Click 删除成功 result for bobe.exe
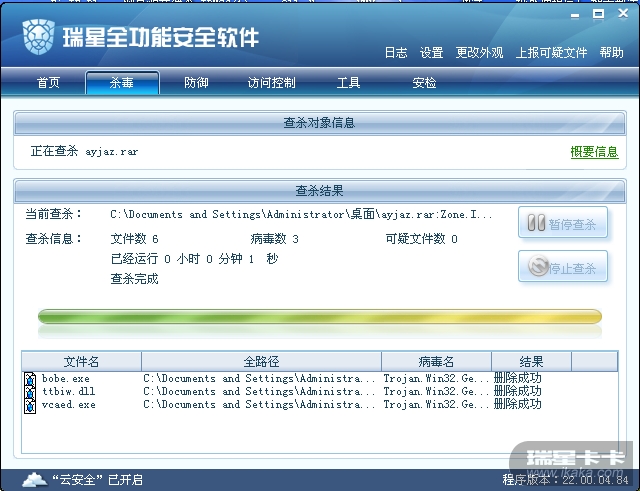This screenshot has width=640, height=491. 518,378
